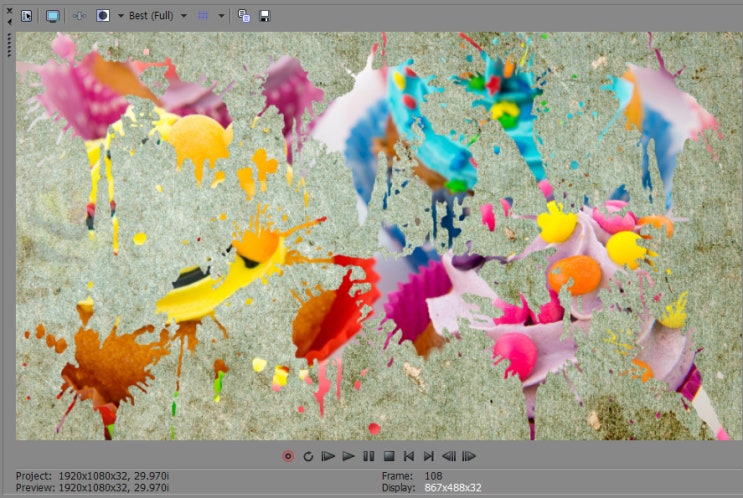Click the docking grip handle dots

point(9,46)
